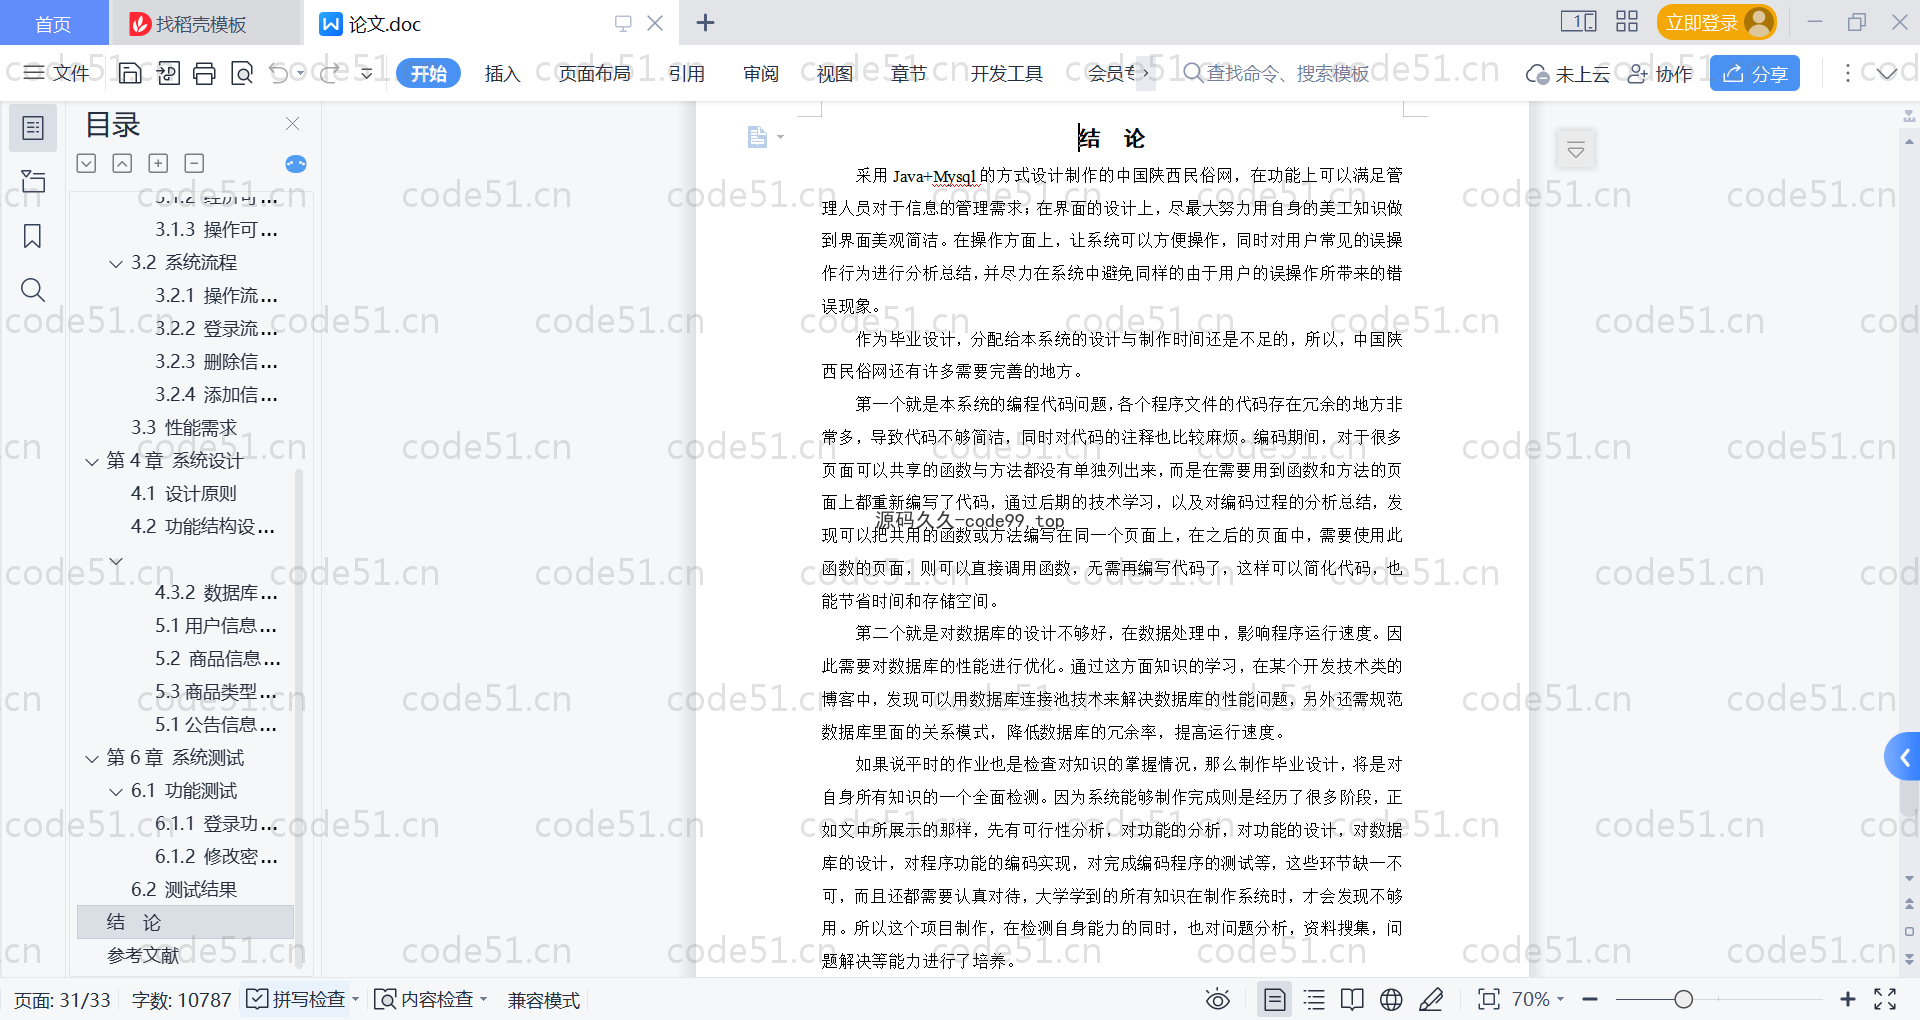
Task: Click the Export to PDF icon
Action: click(168, 73)
